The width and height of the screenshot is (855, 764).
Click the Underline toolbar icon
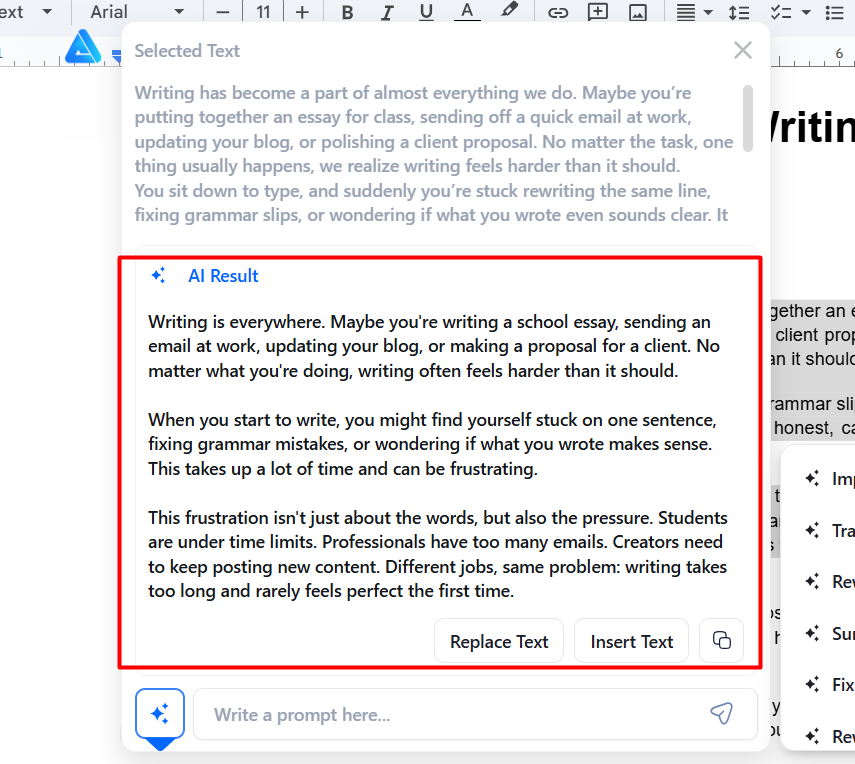(x=426, y=12)
